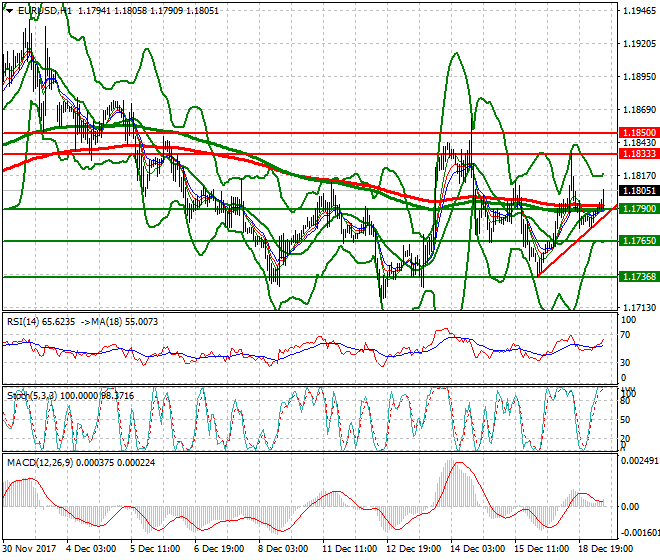Screen dimensions: 660x560
Task: Click the current price label 1.18051
Action: [x=639, y=191]
